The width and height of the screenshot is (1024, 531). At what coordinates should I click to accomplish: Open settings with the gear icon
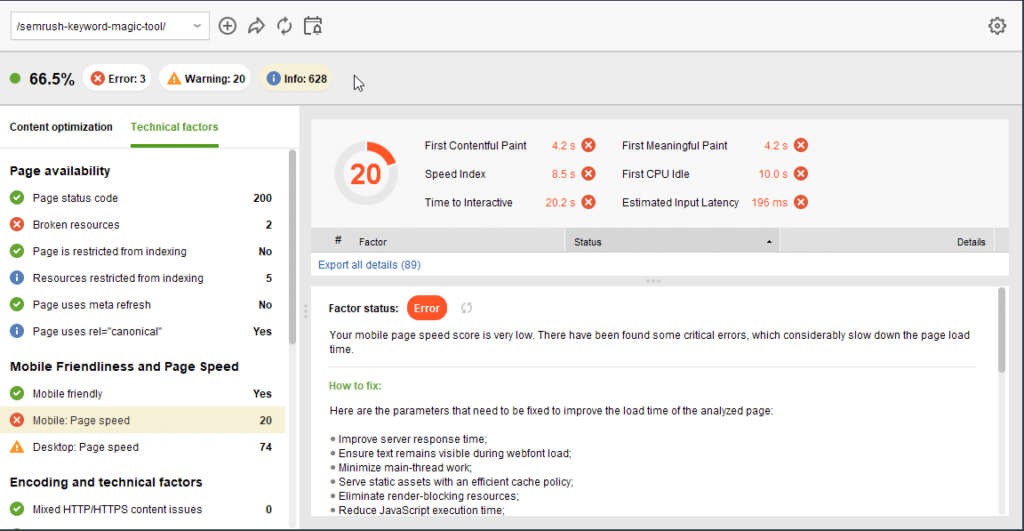996,26
